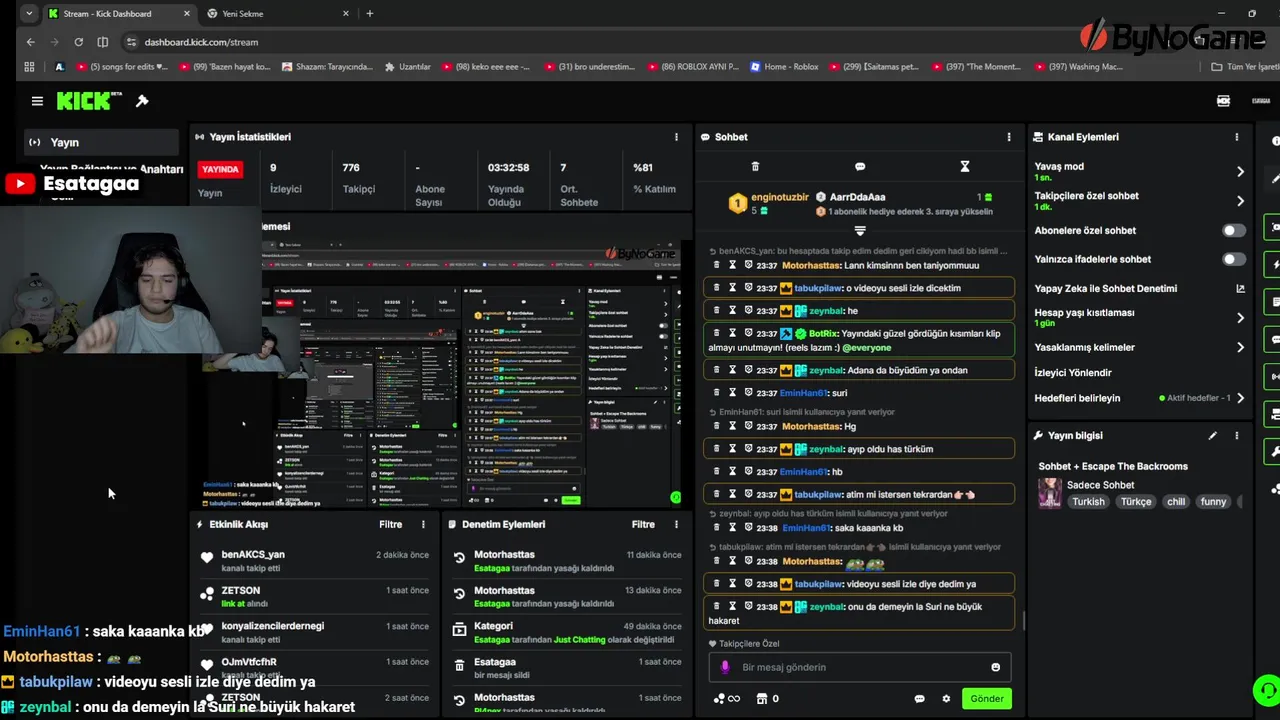The width and height of the screenshot is (1280, 720).
Task: Expand Yavaş mod settings chevron
Action: 1240,172
